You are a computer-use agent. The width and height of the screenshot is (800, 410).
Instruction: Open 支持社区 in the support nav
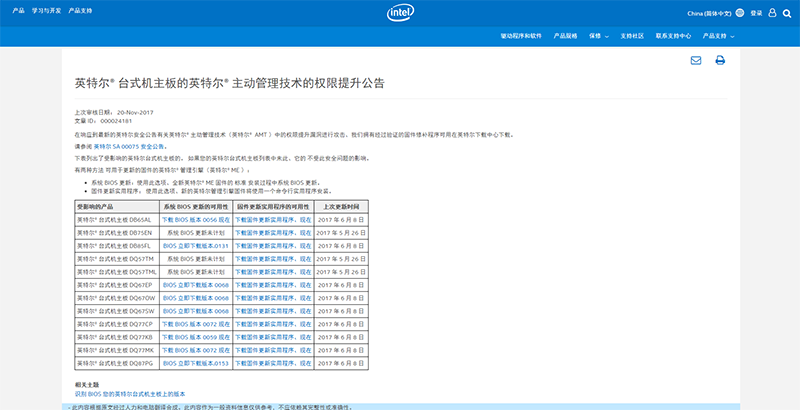pyautogui.click(x=632, y=36)
